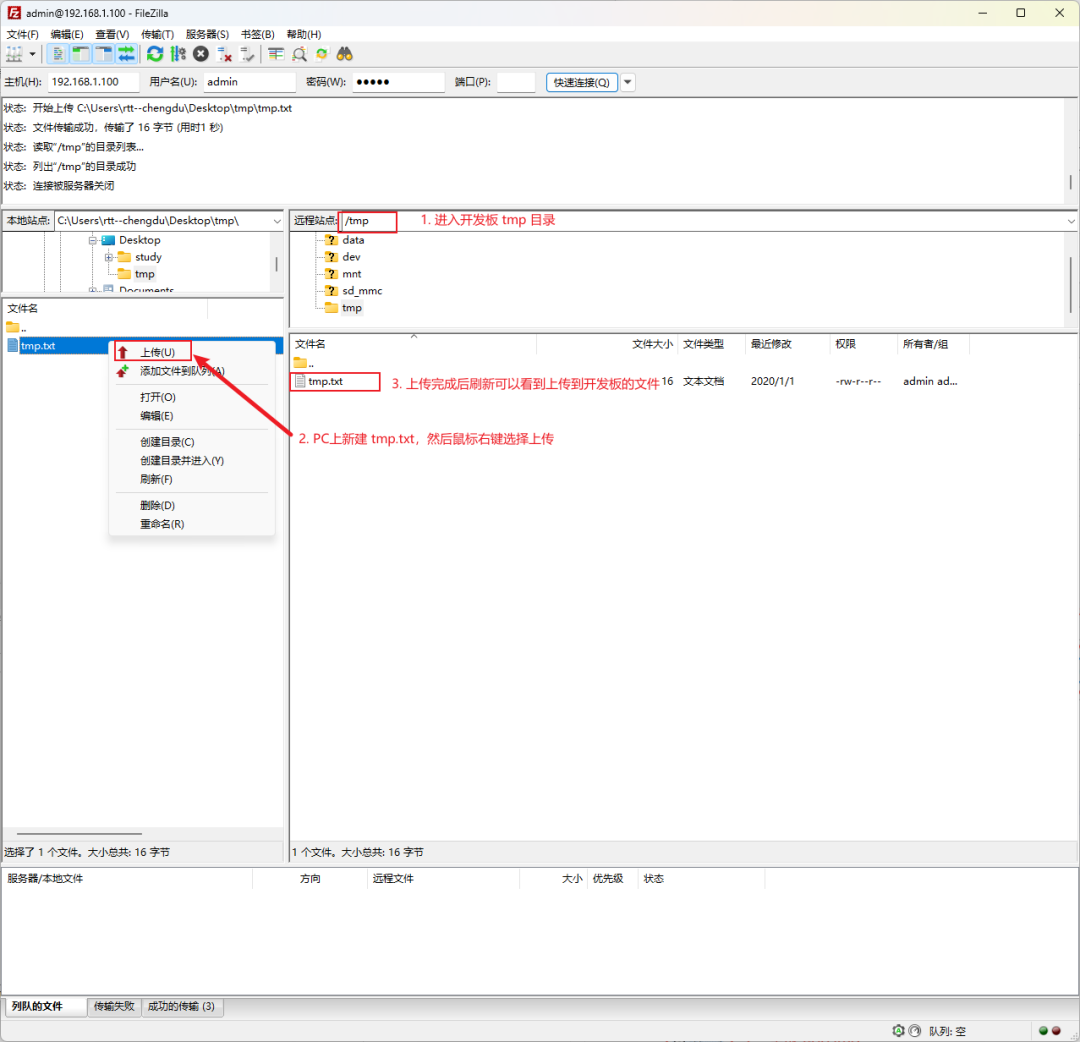Toggle the message log display
The height and width of the screenshot is (1042, 1080).
pyautogui.click(x=58, y=54)
